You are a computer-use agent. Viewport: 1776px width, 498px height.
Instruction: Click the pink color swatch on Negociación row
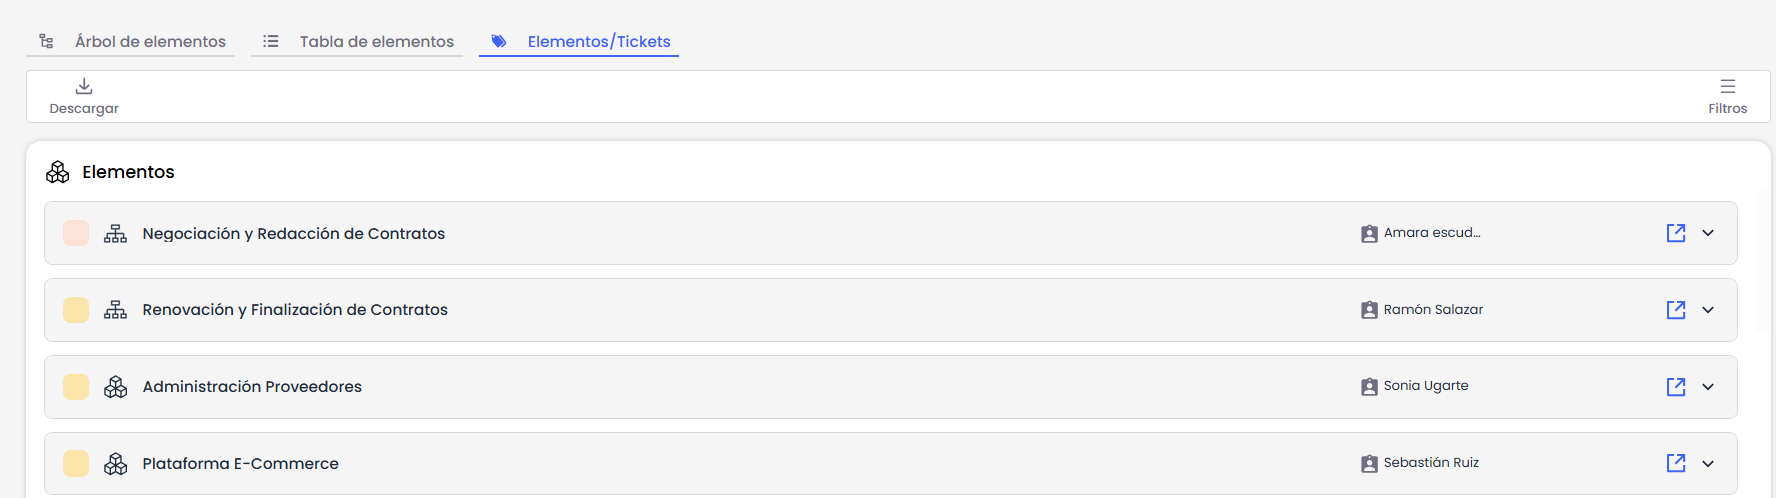click(76, 233)
